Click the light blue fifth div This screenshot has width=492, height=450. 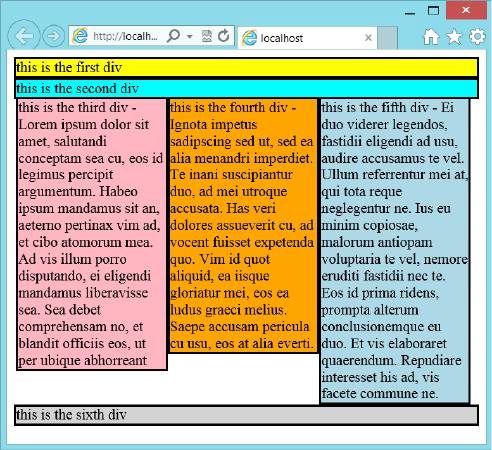point(395,251)
